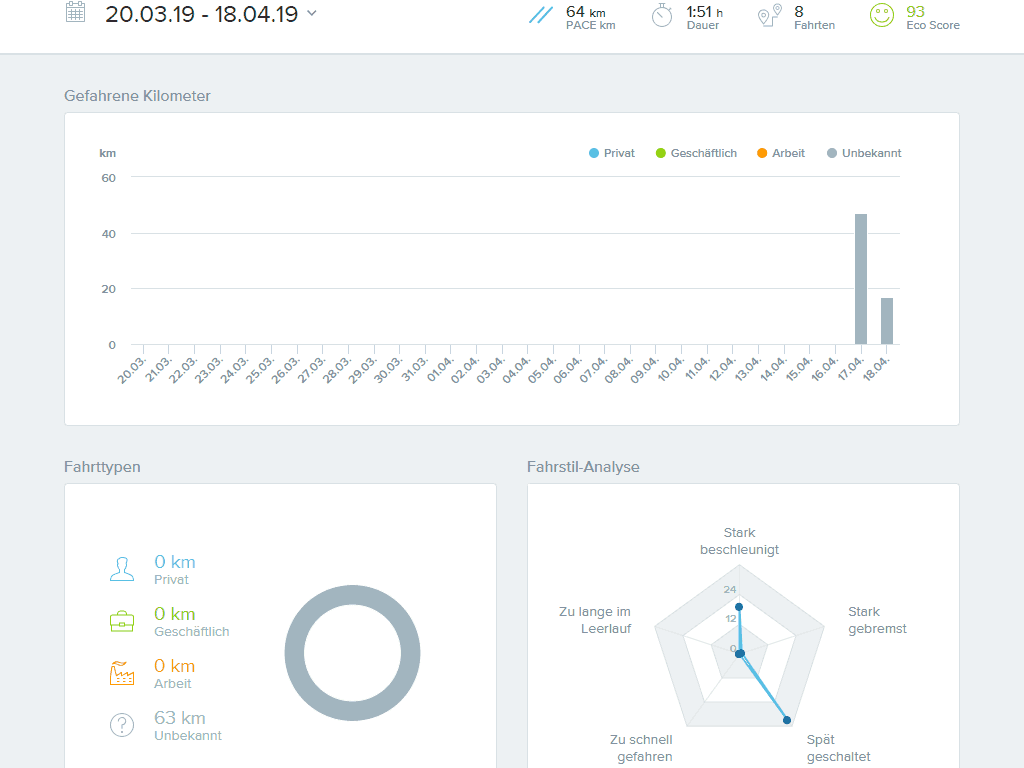Viewport: 1024px width, 768px height.
Task: Click the Eco Score smiley icon
Action: tap(882, 15)
